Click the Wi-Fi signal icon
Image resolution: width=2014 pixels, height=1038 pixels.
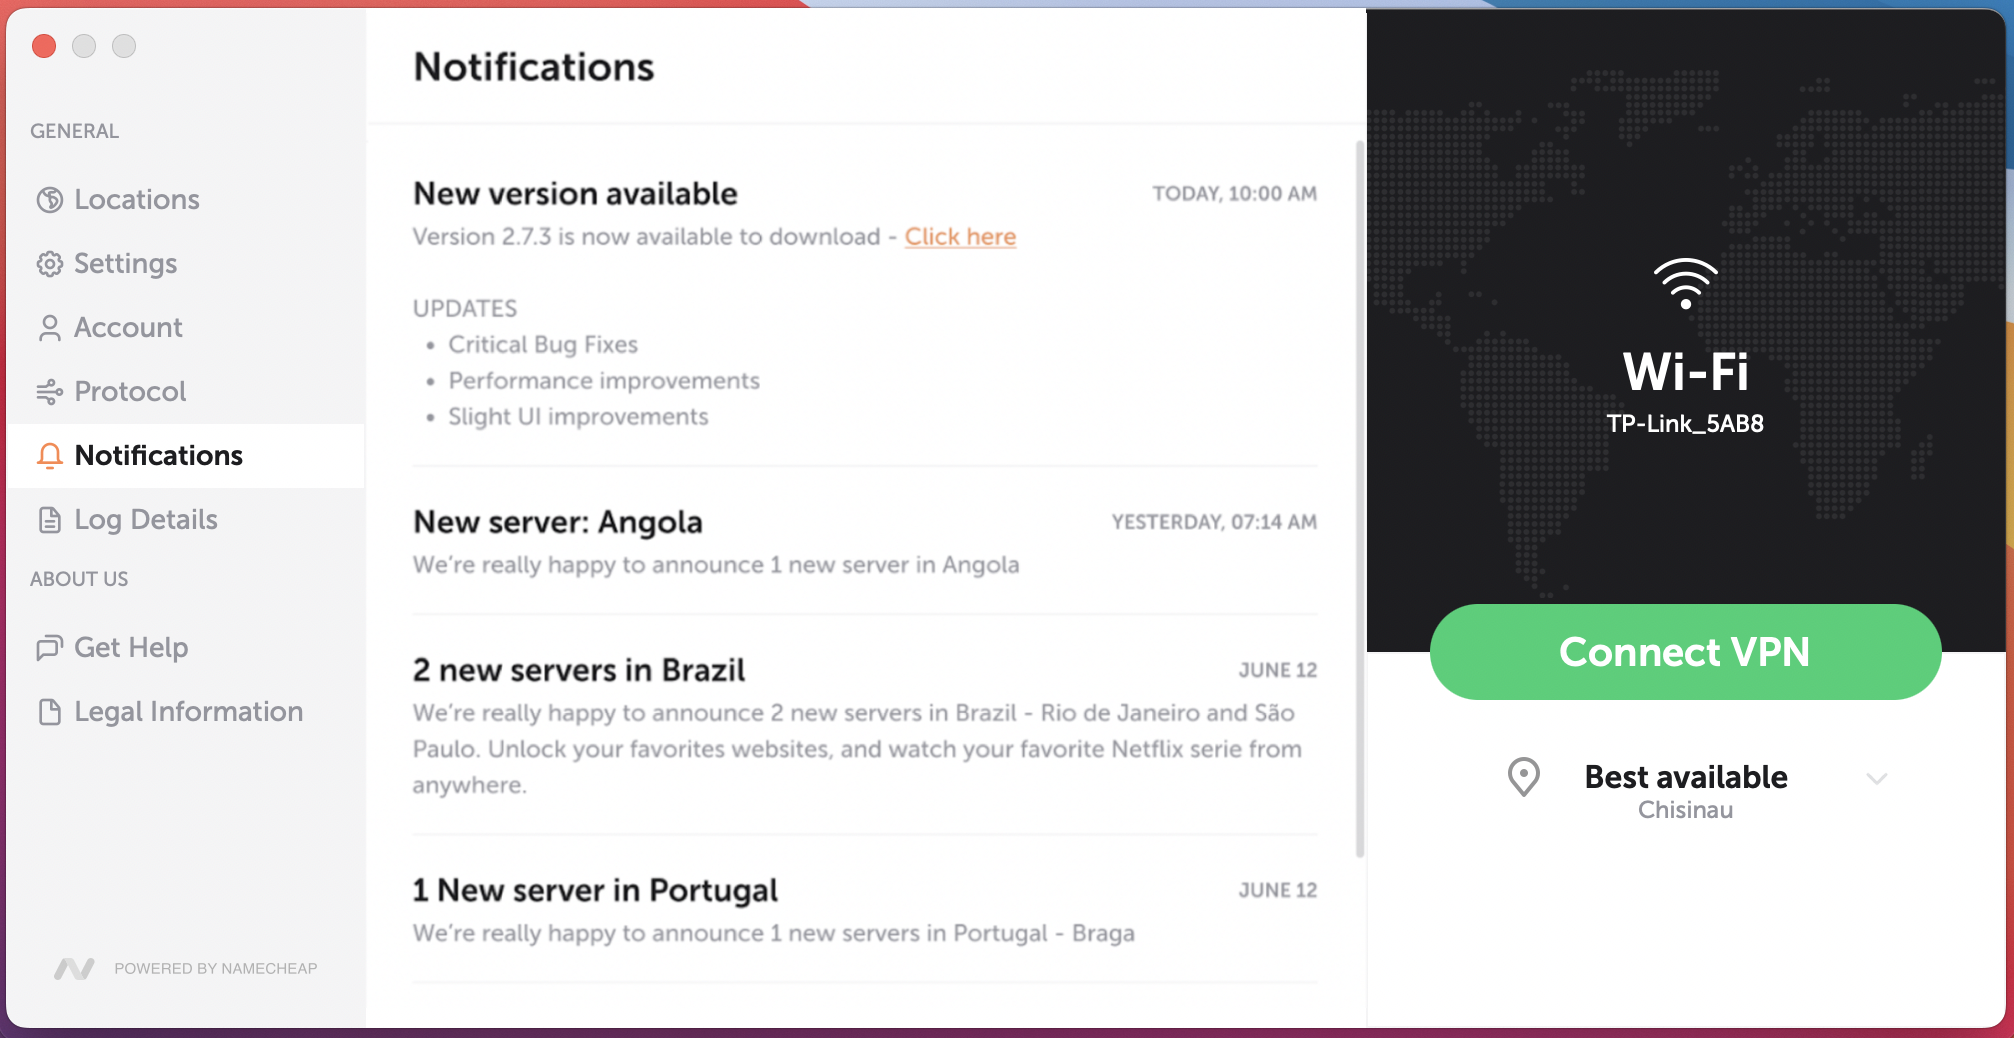[1685, 284]
